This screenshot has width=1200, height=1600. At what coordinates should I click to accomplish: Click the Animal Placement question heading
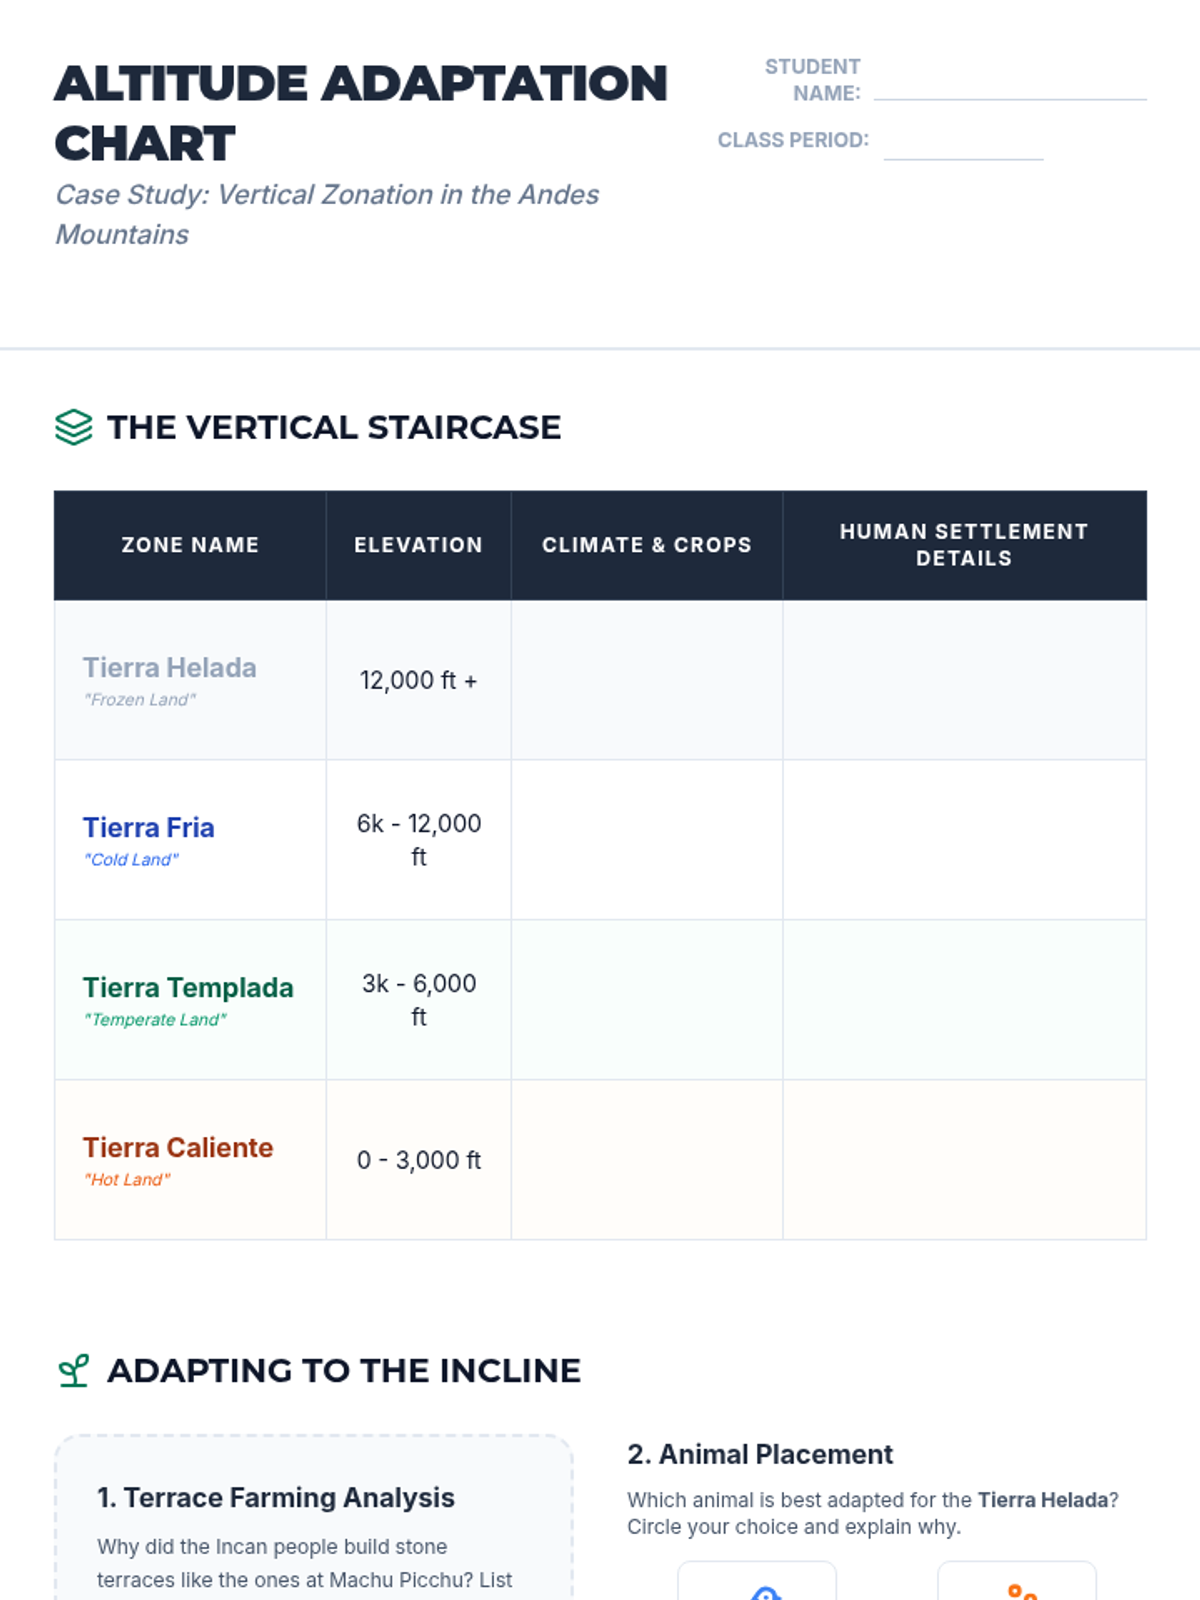(x=760, y=1454)
